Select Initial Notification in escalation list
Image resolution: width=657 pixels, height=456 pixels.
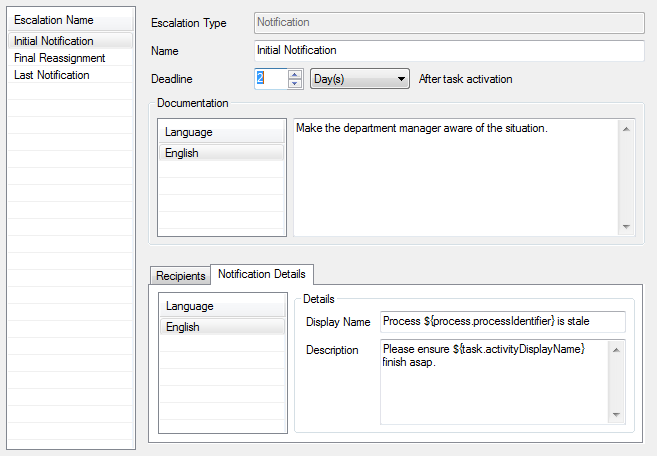(54, 41)
